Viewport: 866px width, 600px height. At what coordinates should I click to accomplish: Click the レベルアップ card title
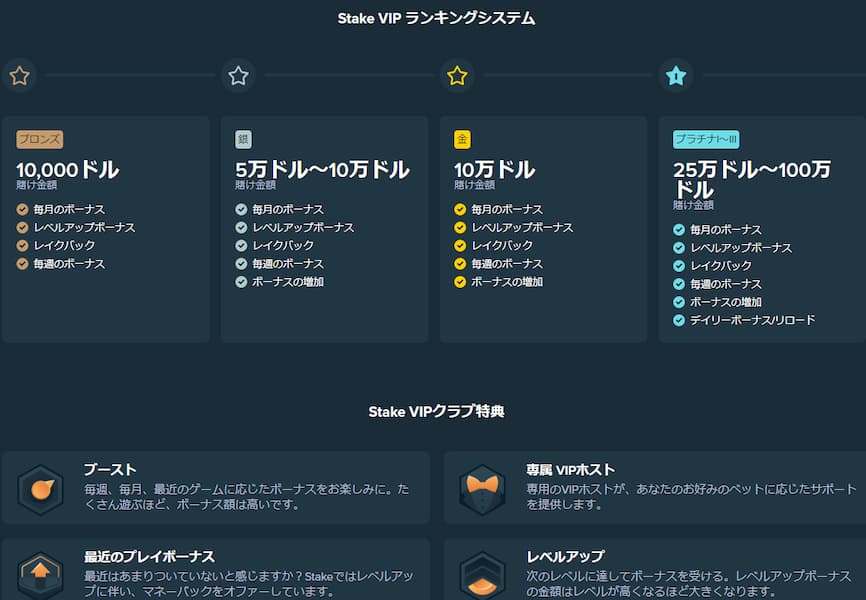566,556
